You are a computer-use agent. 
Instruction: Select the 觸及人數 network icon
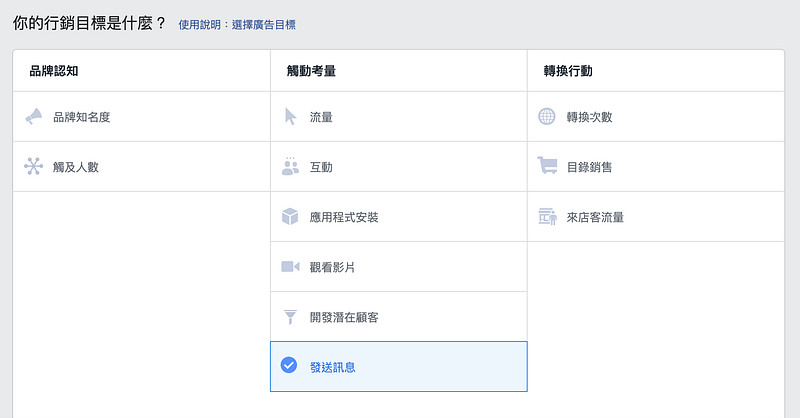coord(34,166)
